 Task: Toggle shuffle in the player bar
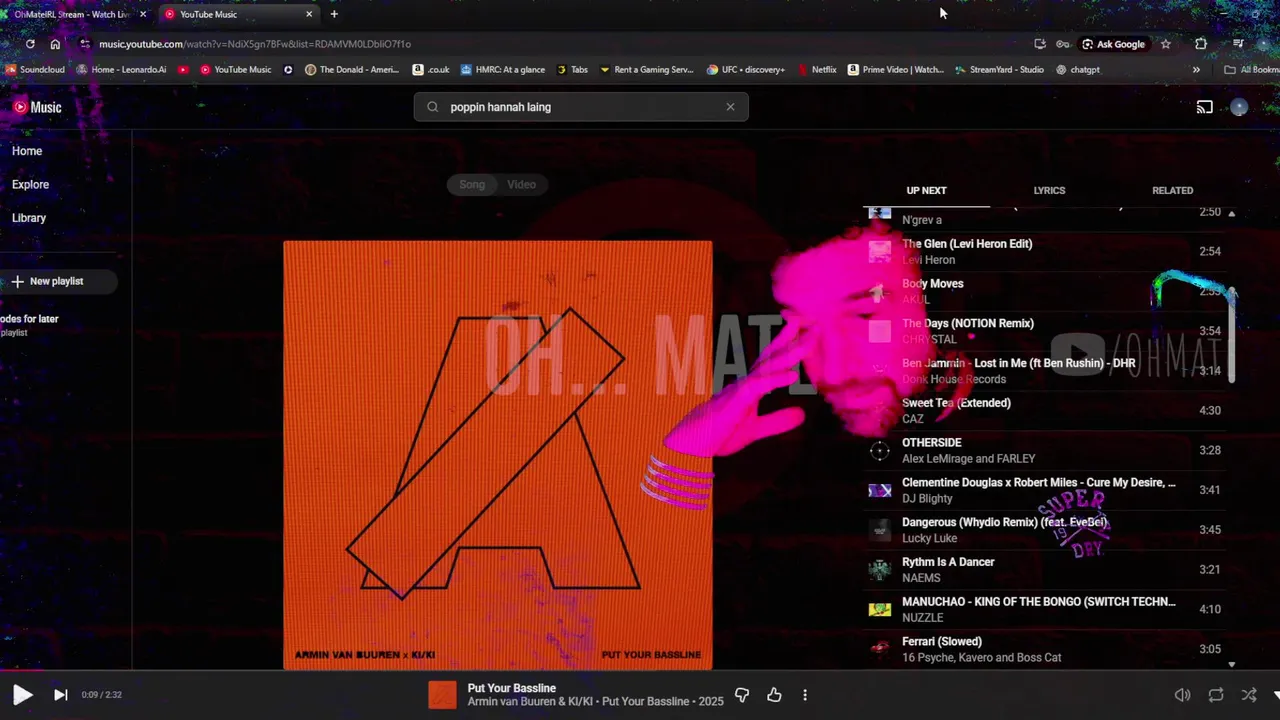[1249, 695]
